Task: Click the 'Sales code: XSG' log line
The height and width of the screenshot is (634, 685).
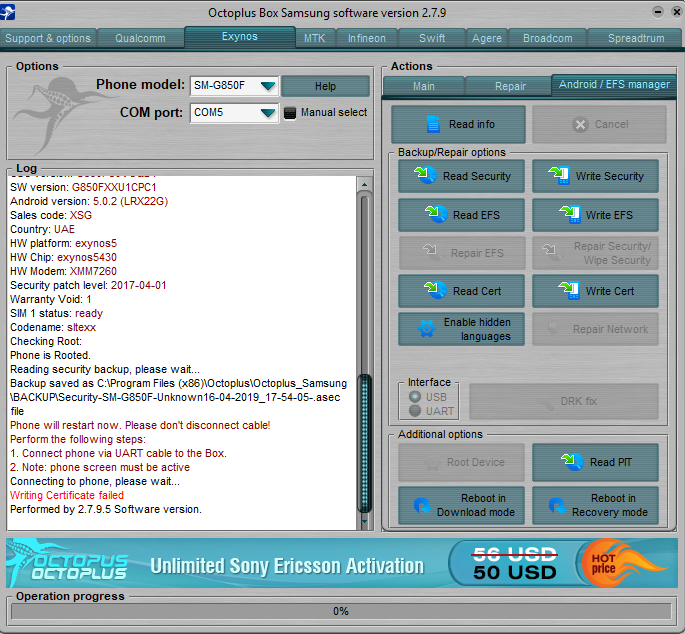Action: click(51, 215)
